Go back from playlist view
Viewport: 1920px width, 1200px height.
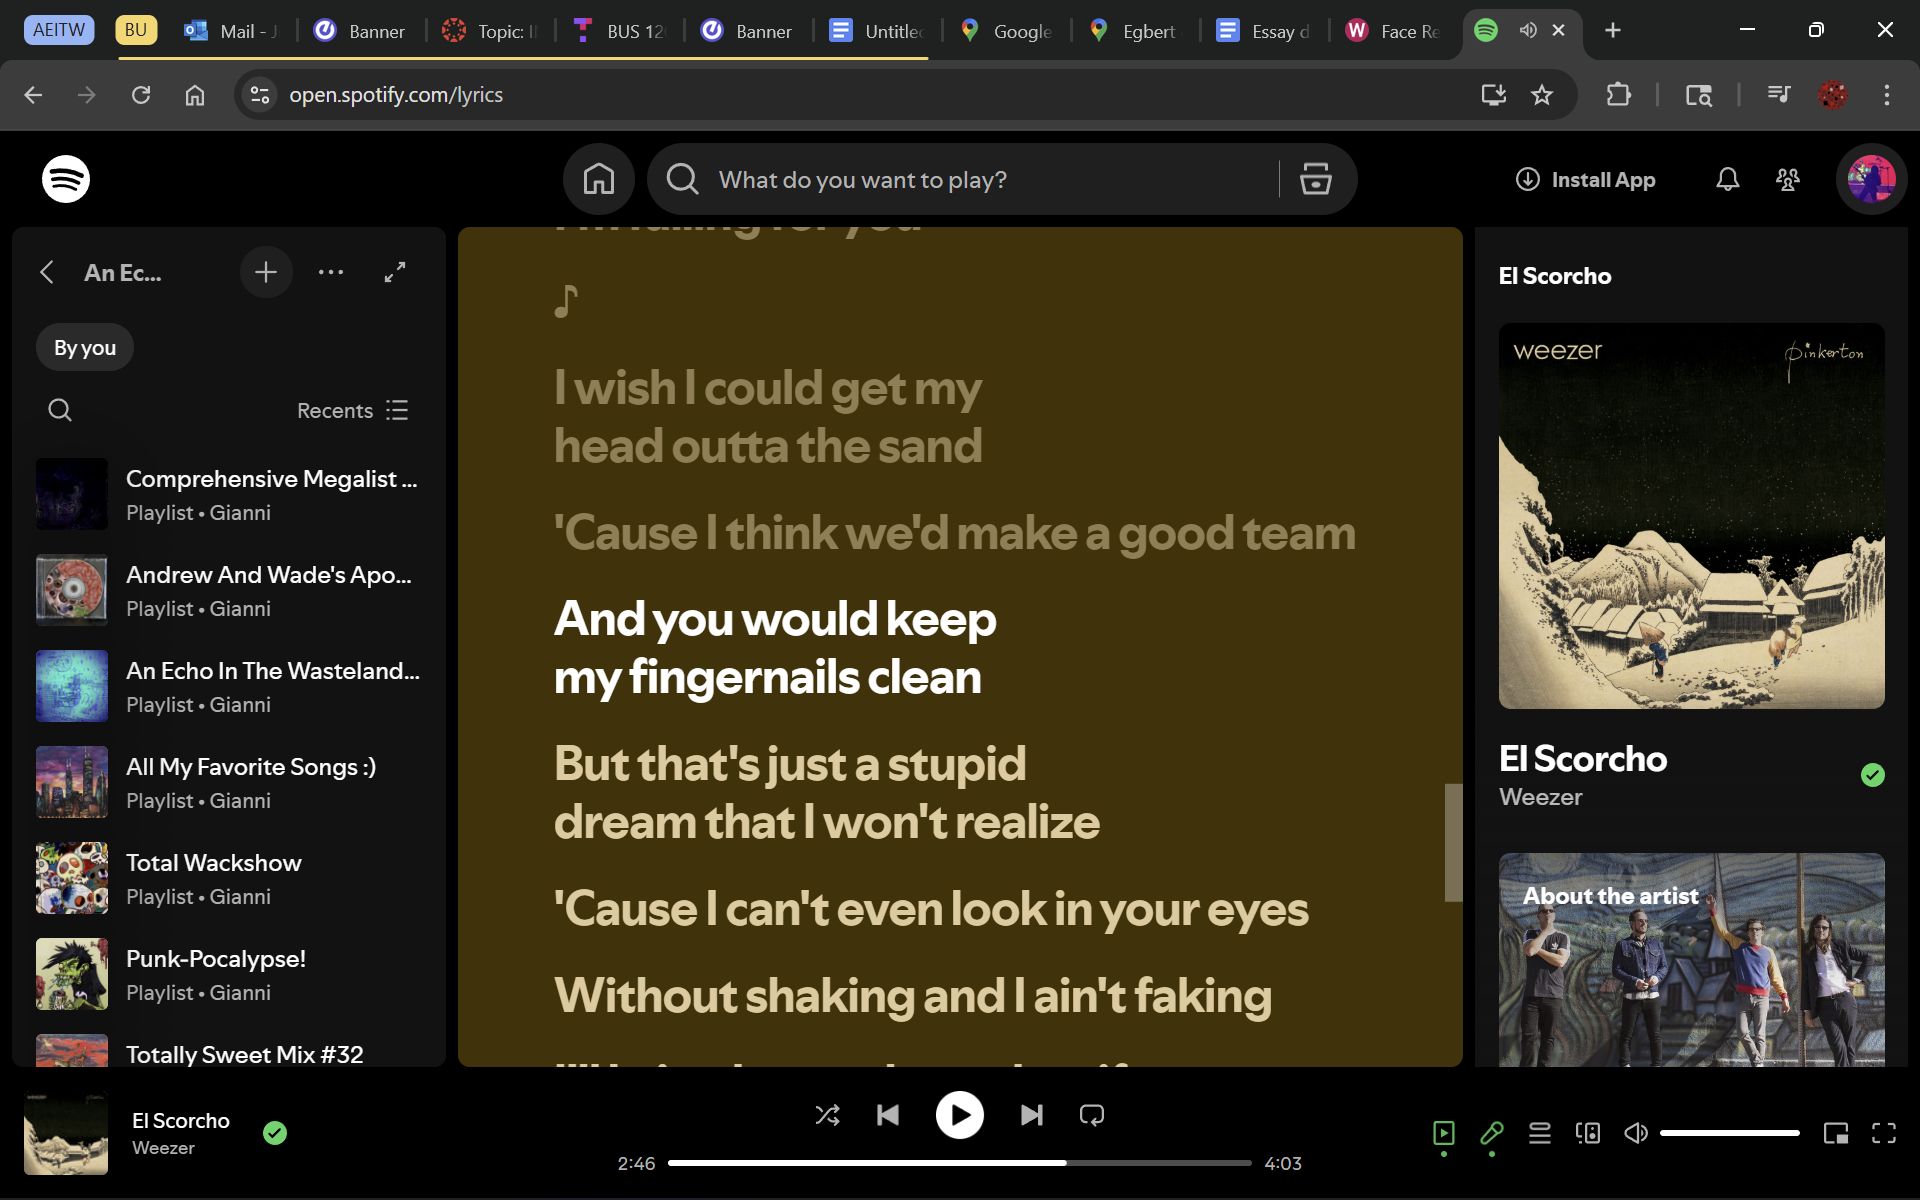click(47, 272)
